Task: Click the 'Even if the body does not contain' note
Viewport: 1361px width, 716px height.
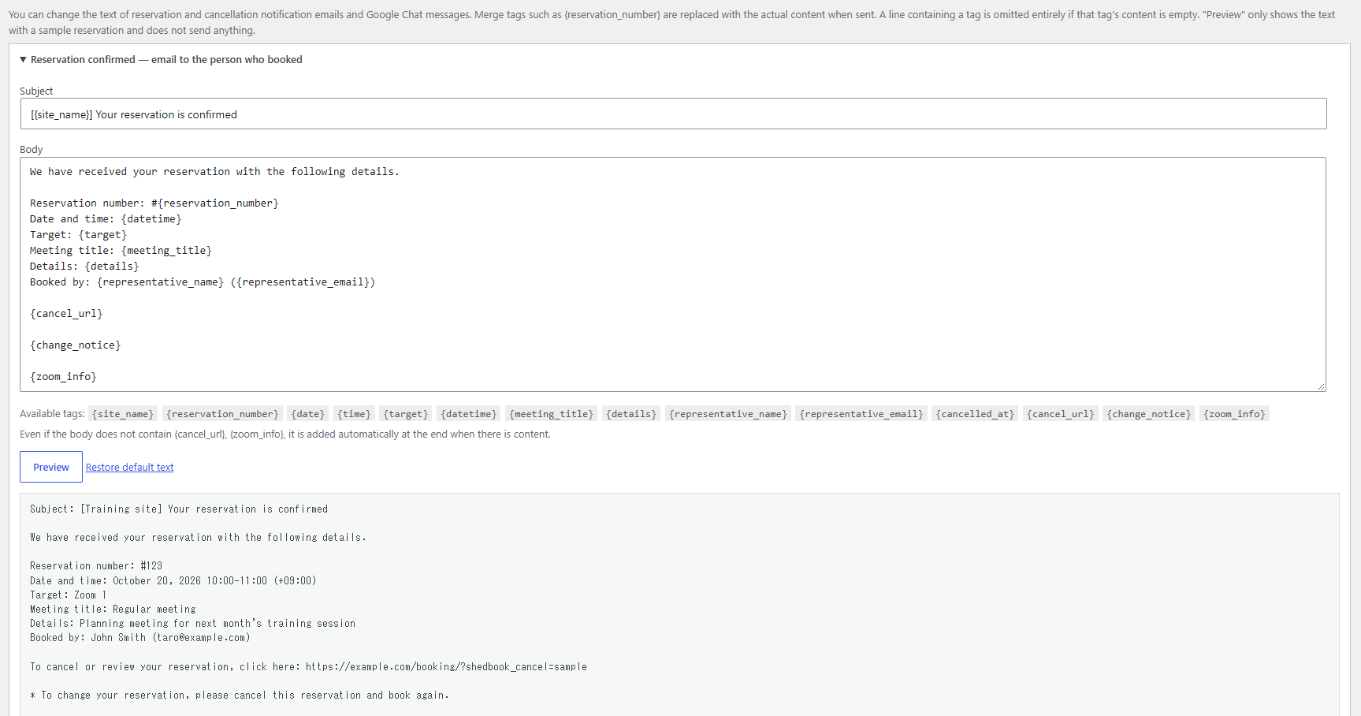Action: [x=285, y=434]
